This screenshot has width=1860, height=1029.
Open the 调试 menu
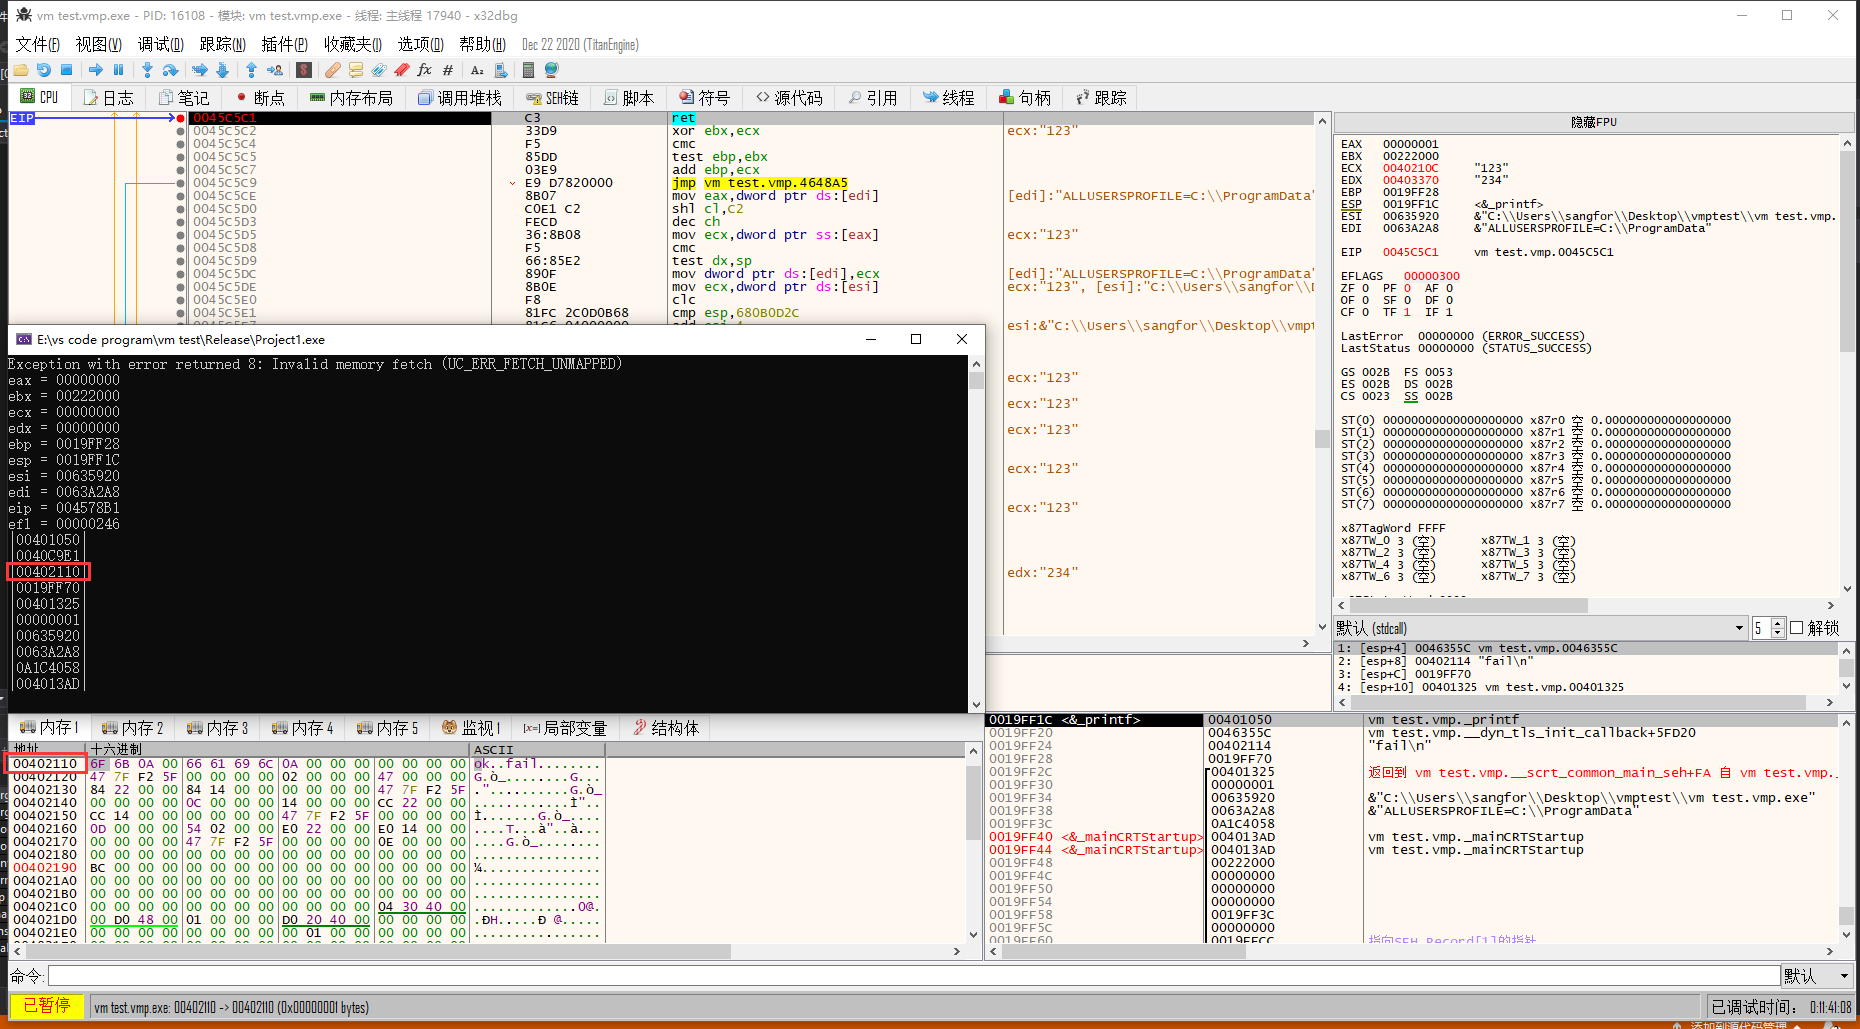160,44
